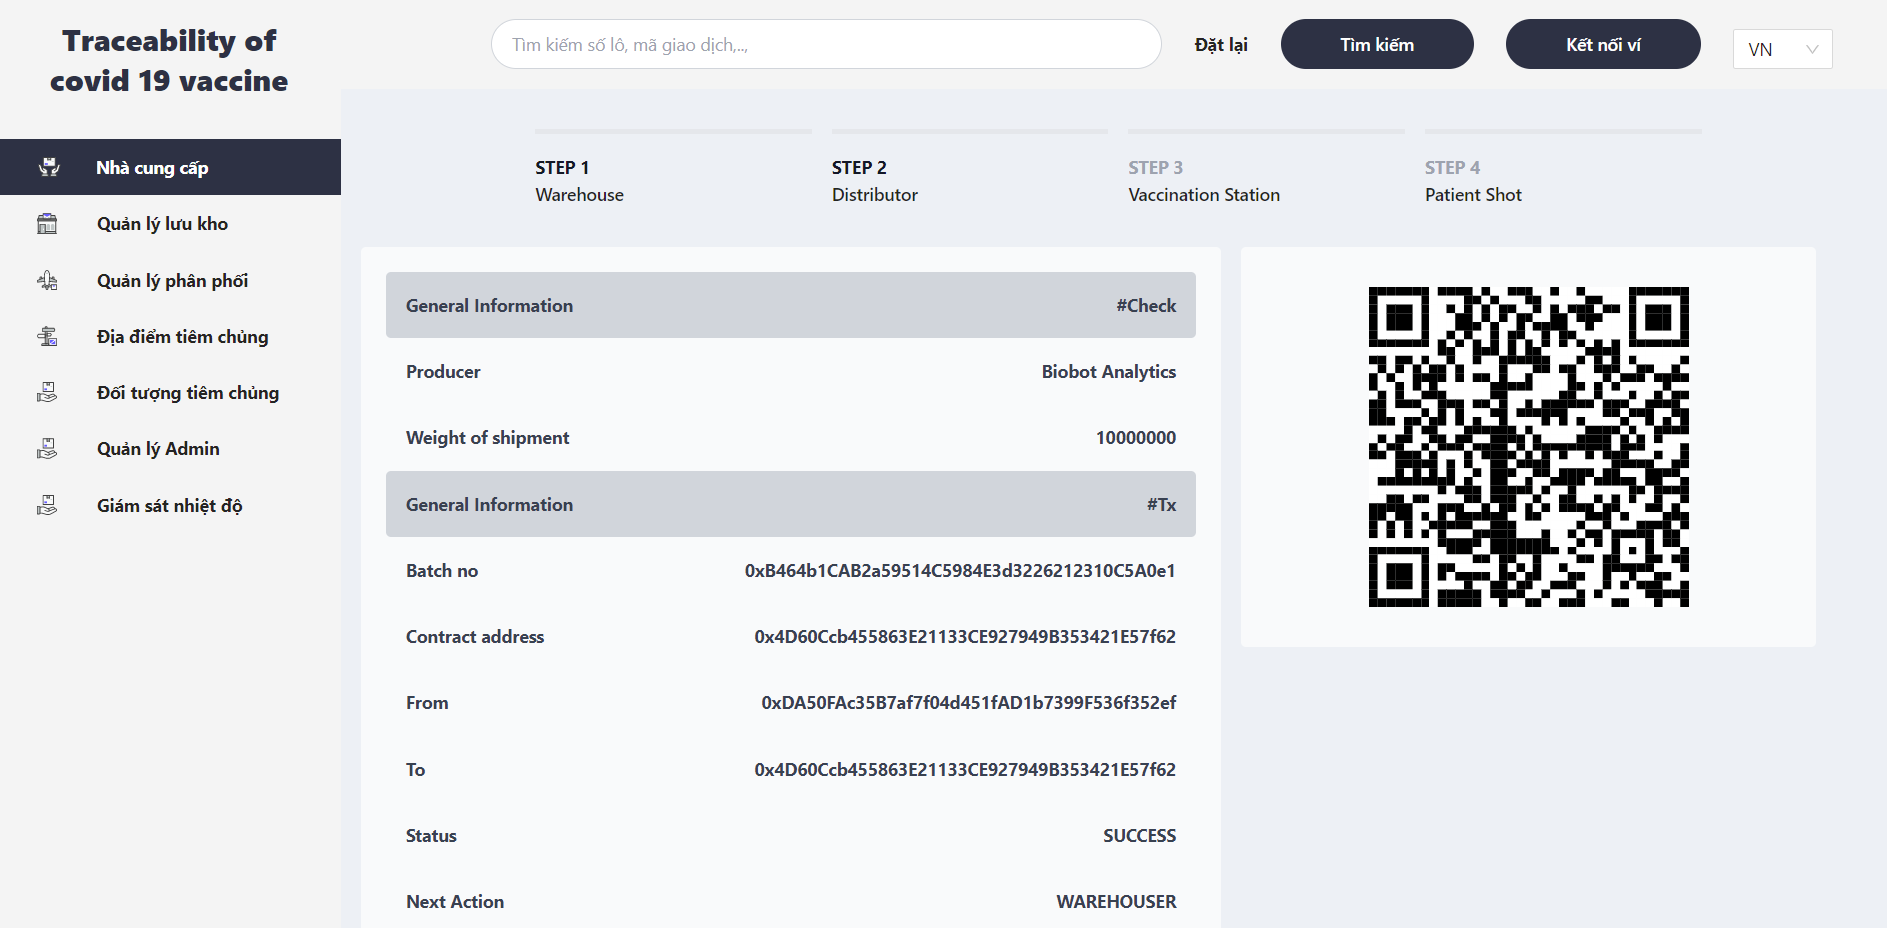Screen dimensions: 1887x928
Task: Click the Batch no hash value
Action: (x=960, y=570)
